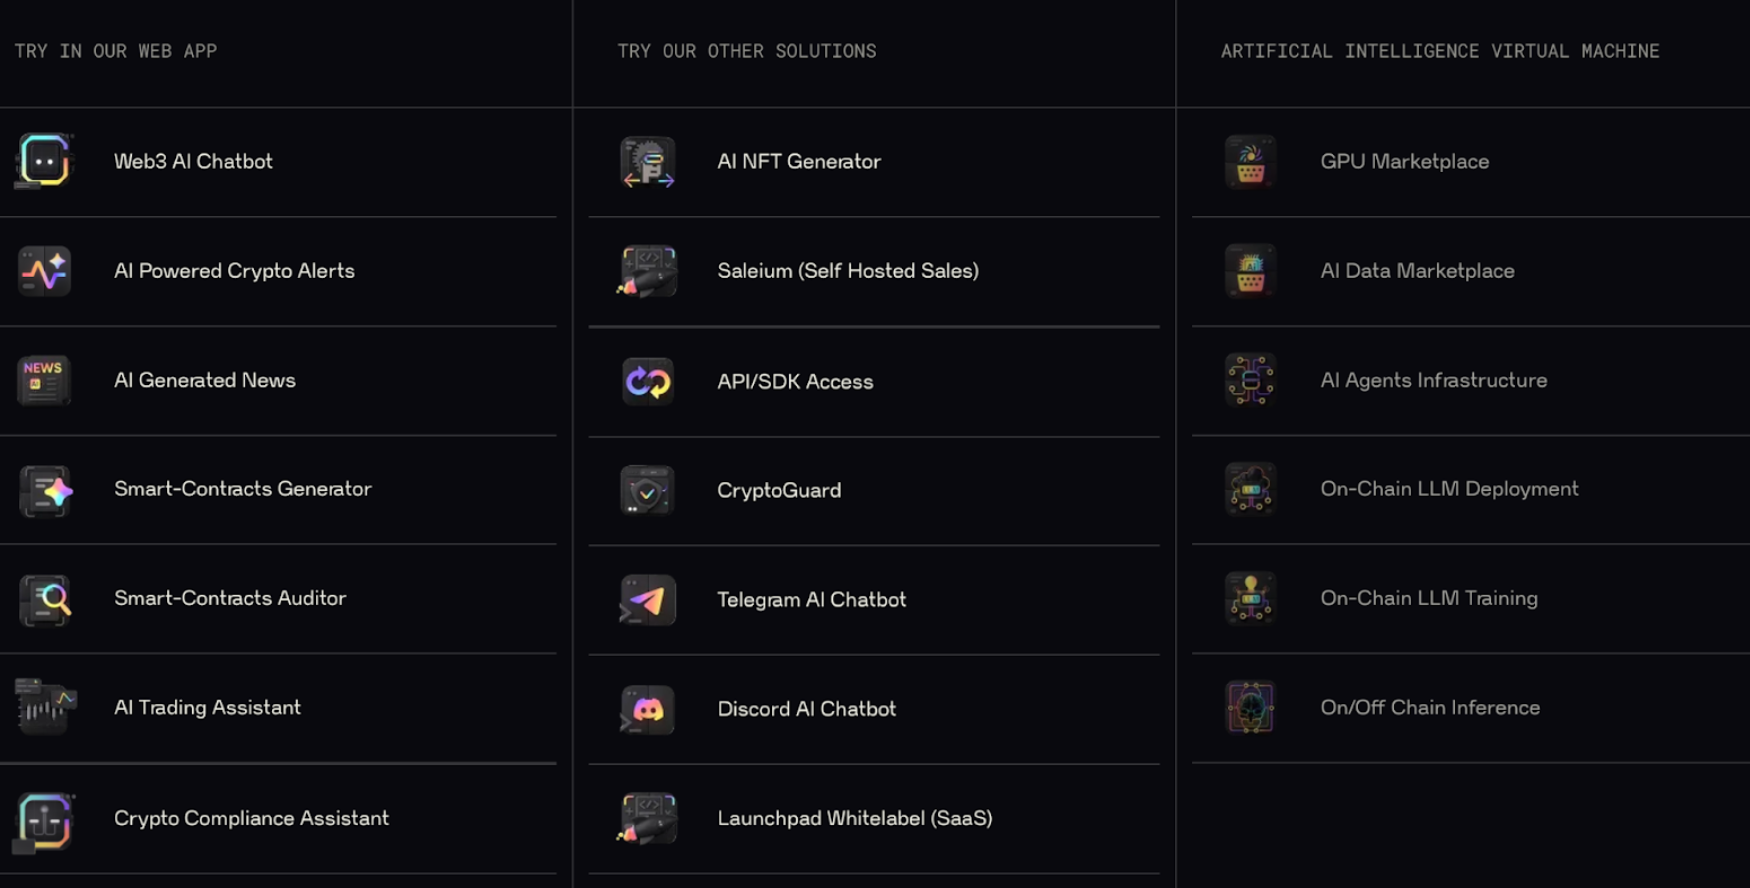Screen dimensions: 1750x888
Task: Click the Telegram AI Chatbot icon
Action: point(648,600)
